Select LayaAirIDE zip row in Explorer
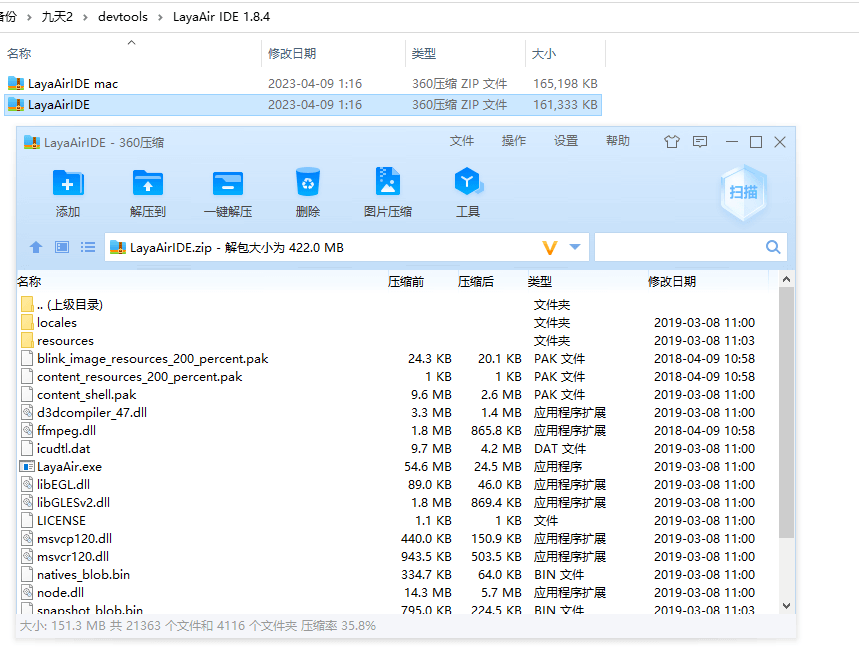 (302, 105)
